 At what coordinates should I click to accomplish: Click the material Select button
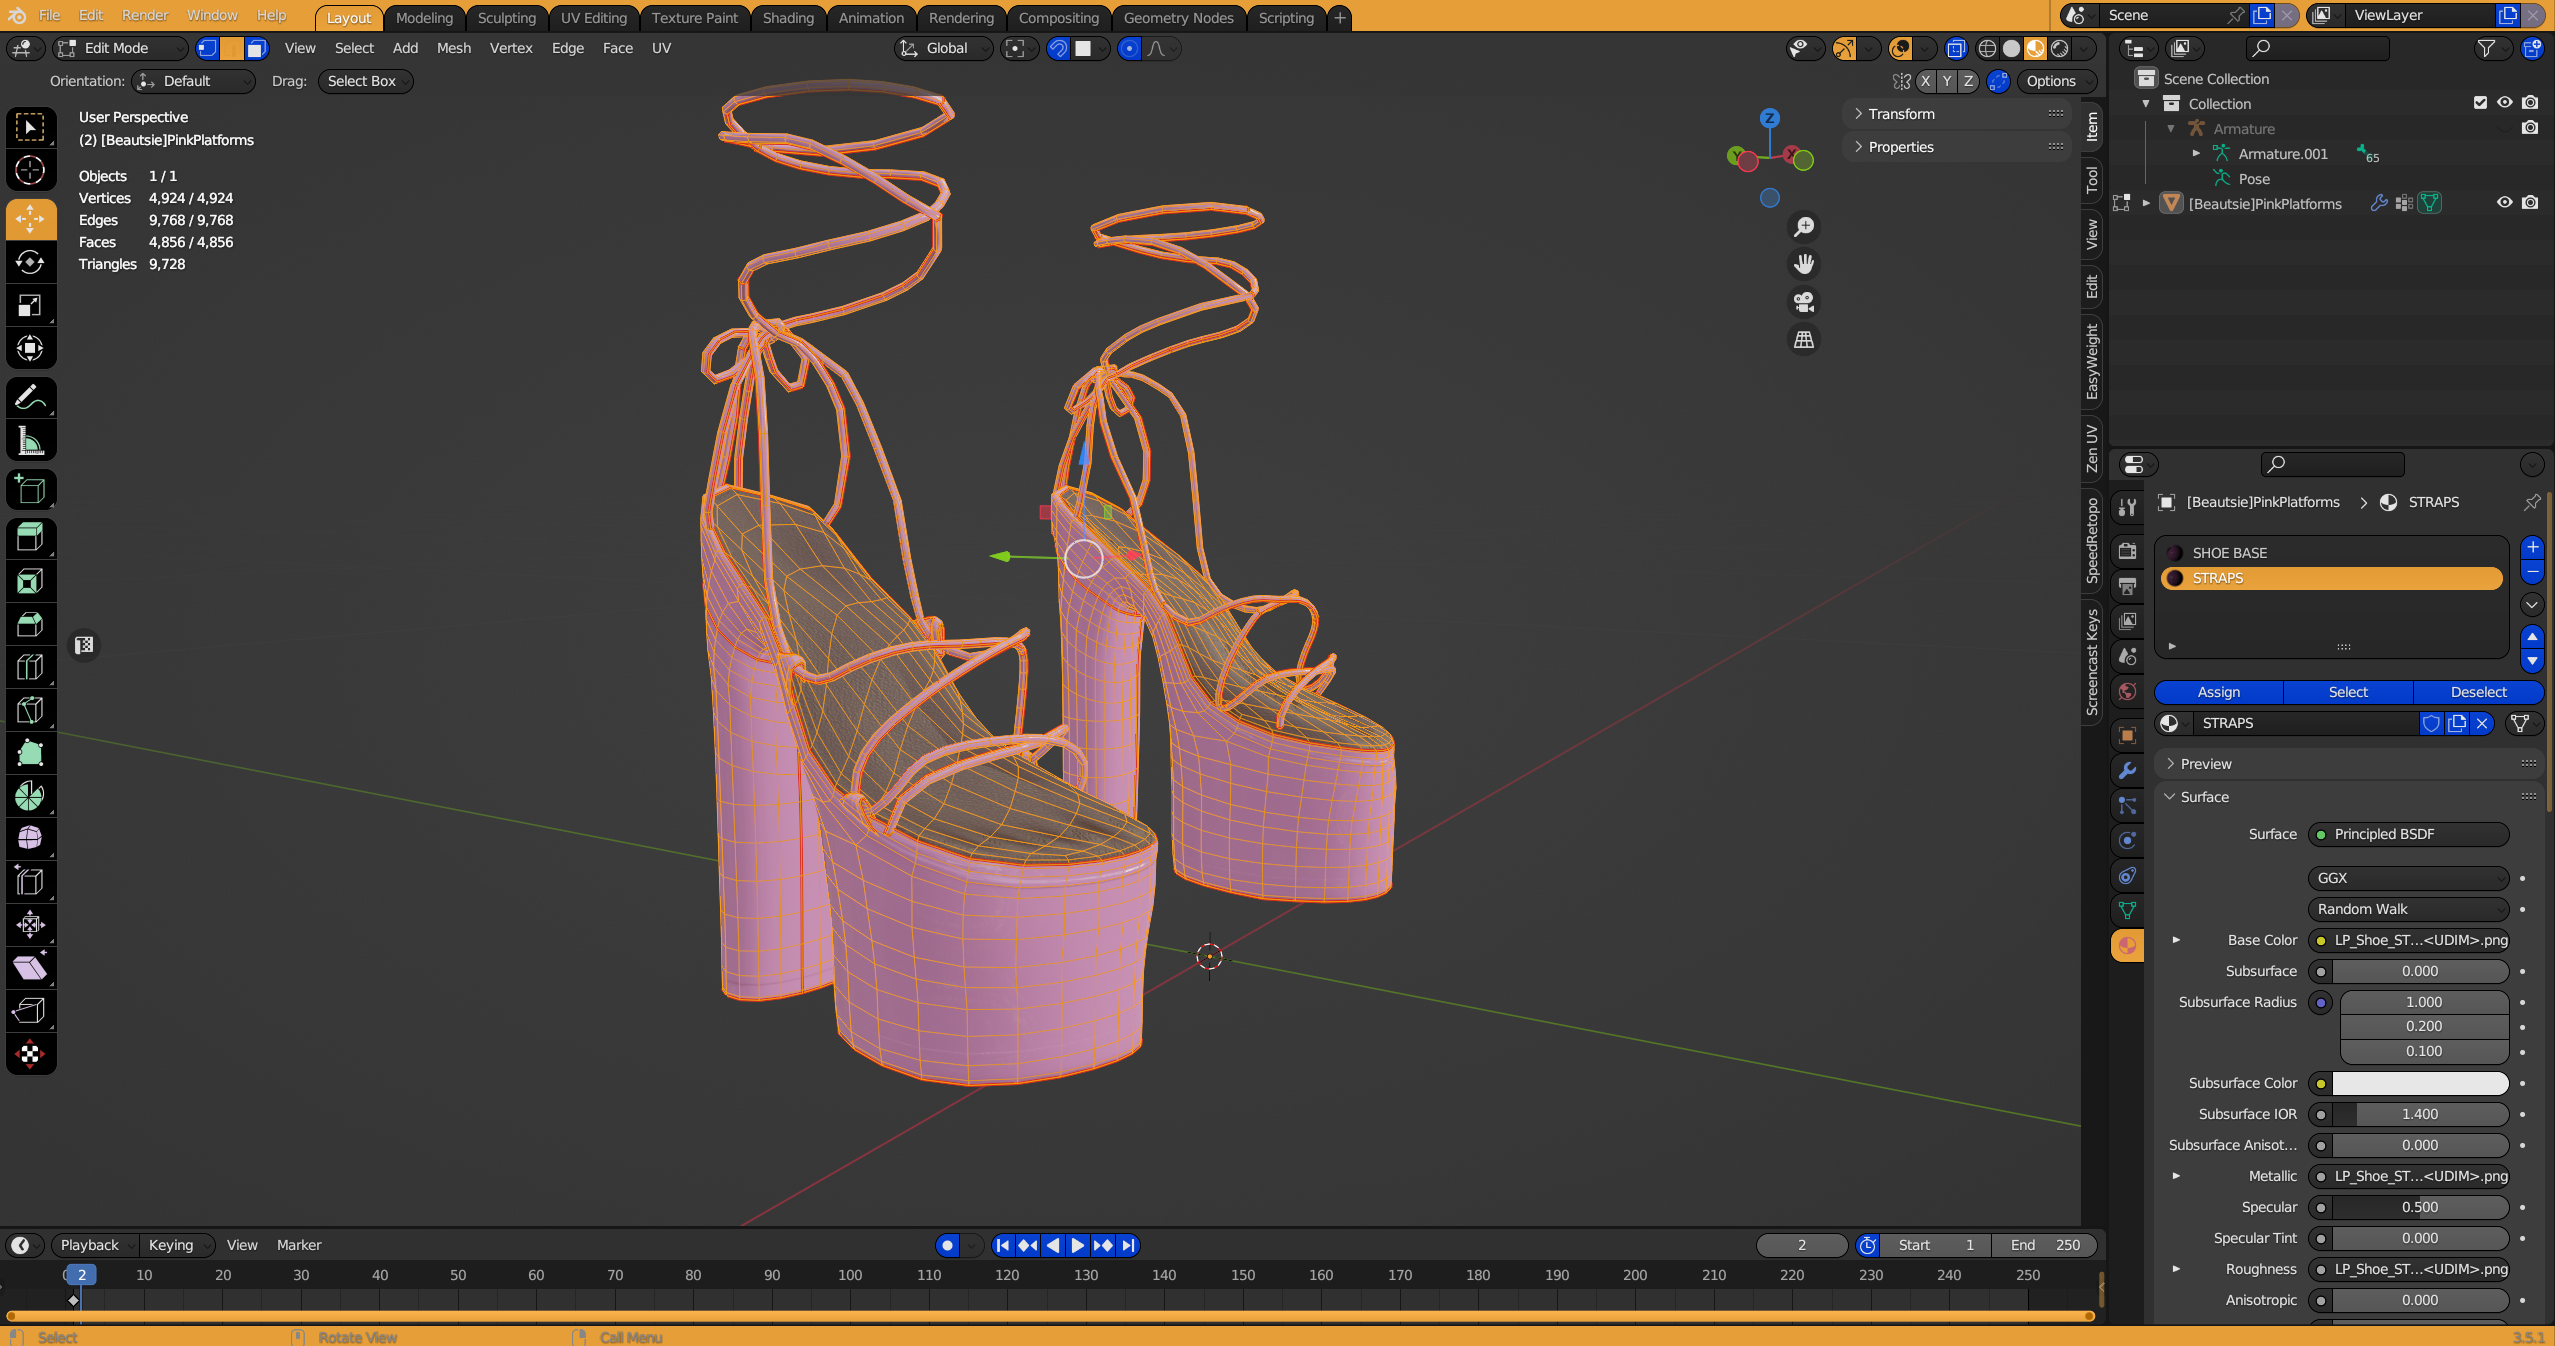point(2347,692)
